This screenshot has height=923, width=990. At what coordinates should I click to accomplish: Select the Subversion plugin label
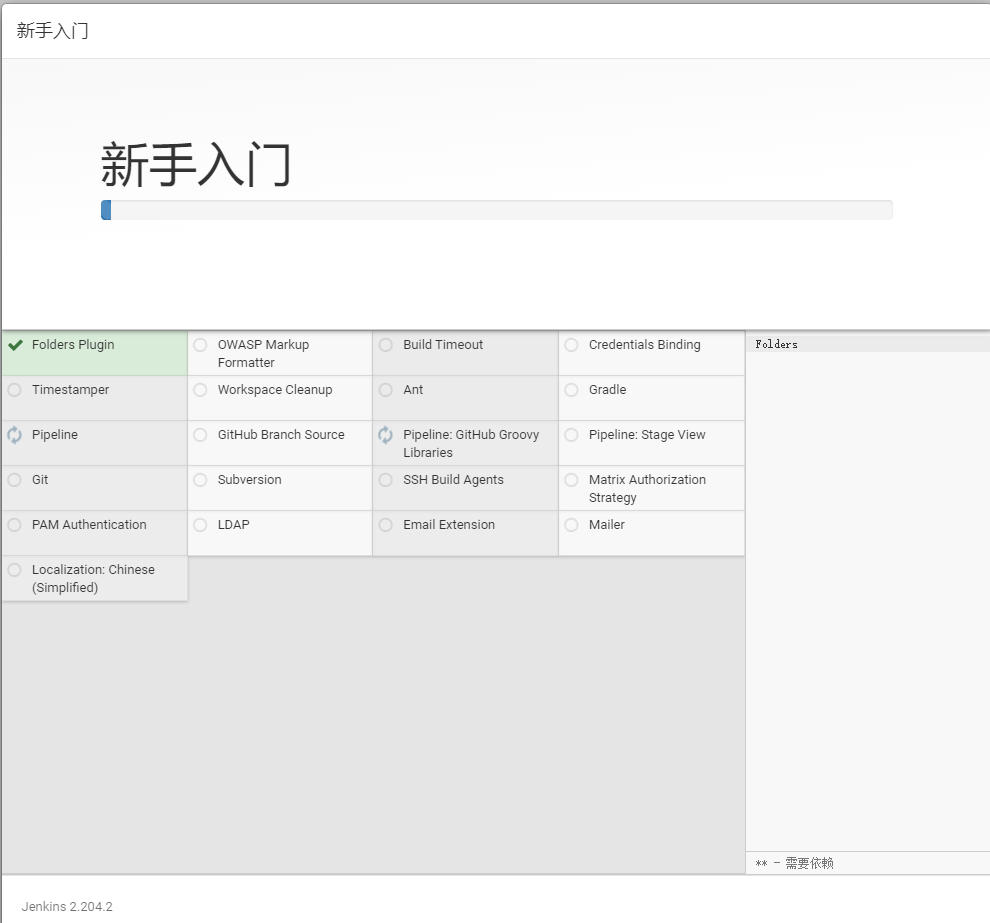pos(249,480)
